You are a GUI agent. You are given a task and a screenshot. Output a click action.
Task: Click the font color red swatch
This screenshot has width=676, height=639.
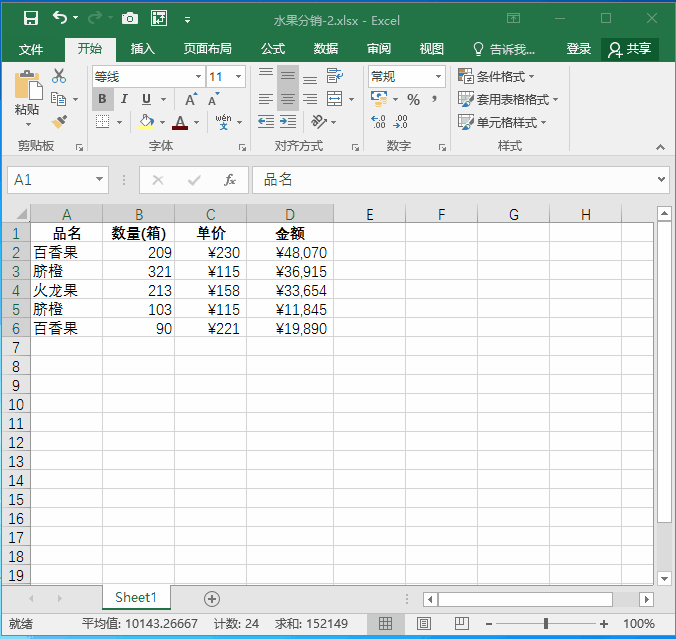180,123
